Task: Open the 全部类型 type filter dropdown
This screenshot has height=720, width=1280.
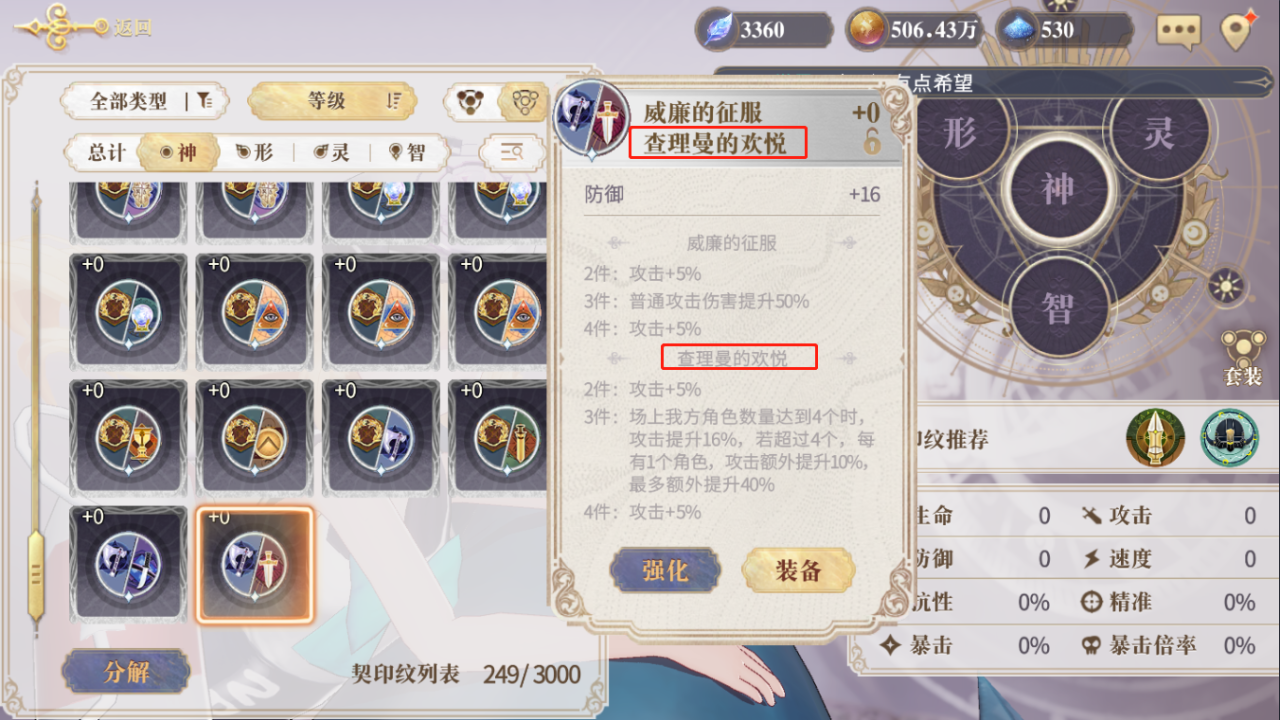Action: click(146, 101)
